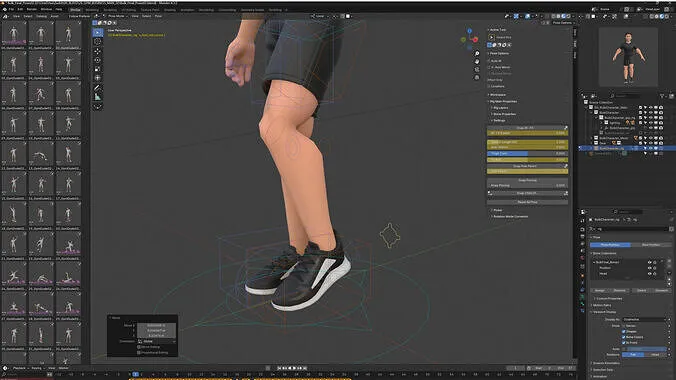
Task: Select the Select Box tool in viewport toolbar
Action: pos(98,32)
